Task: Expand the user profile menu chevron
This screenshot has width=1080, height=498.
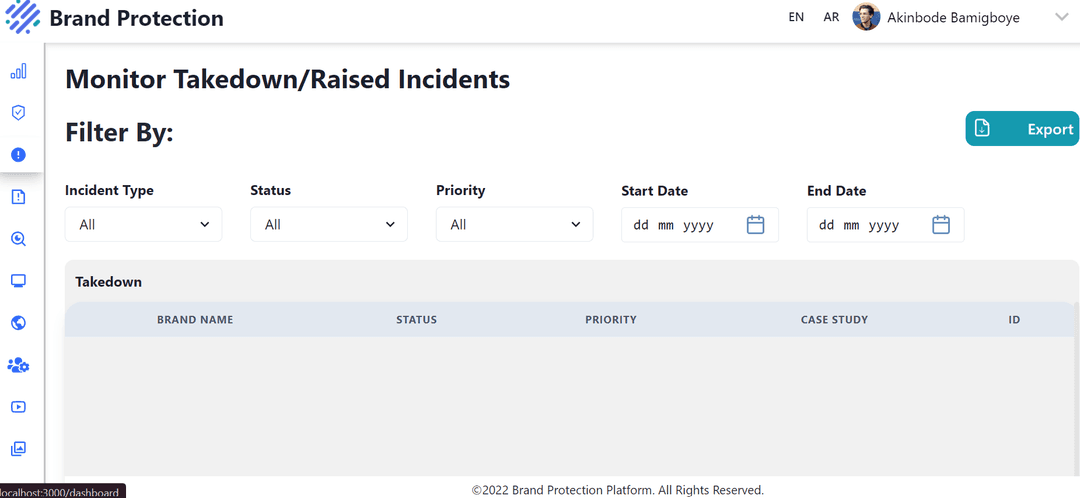Action: (x=1061, y=17)
